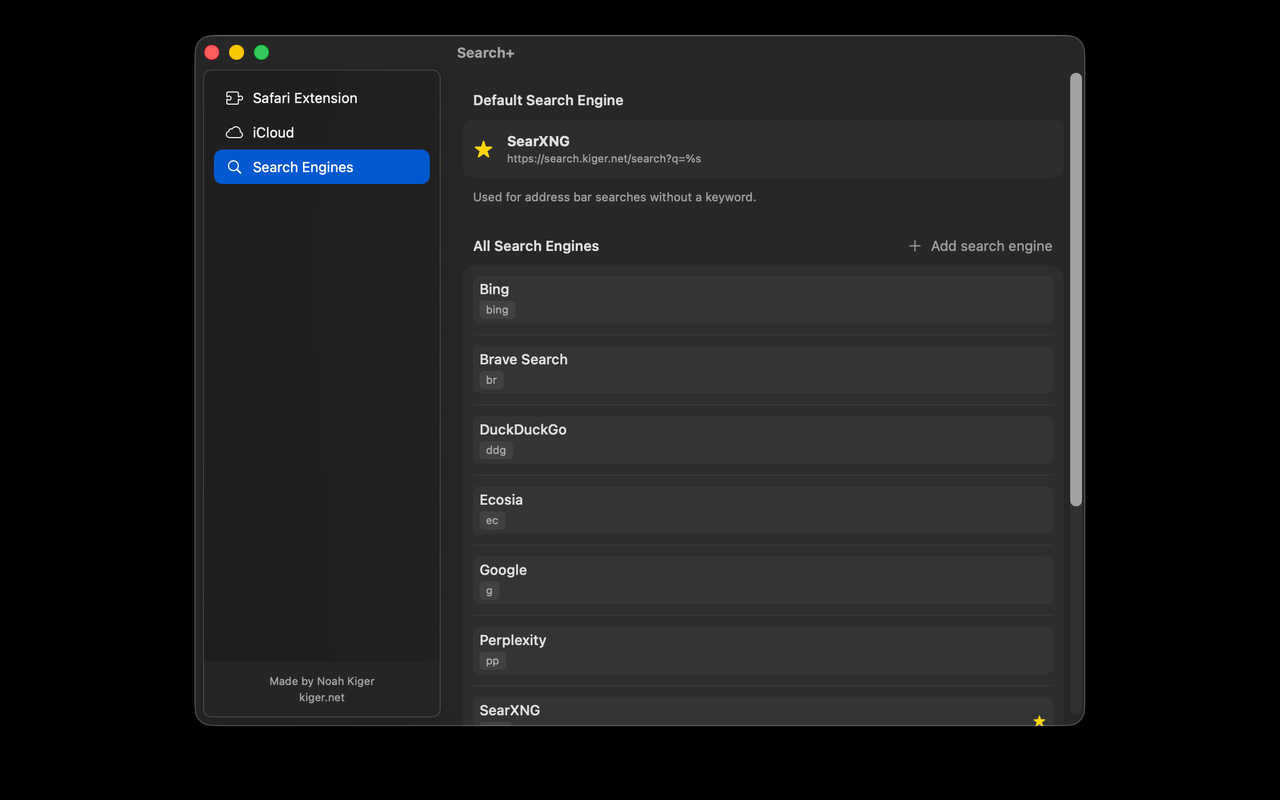Click the 'bing' keyword tag
Screen dimensions: 1280x800
pos(497,310)
